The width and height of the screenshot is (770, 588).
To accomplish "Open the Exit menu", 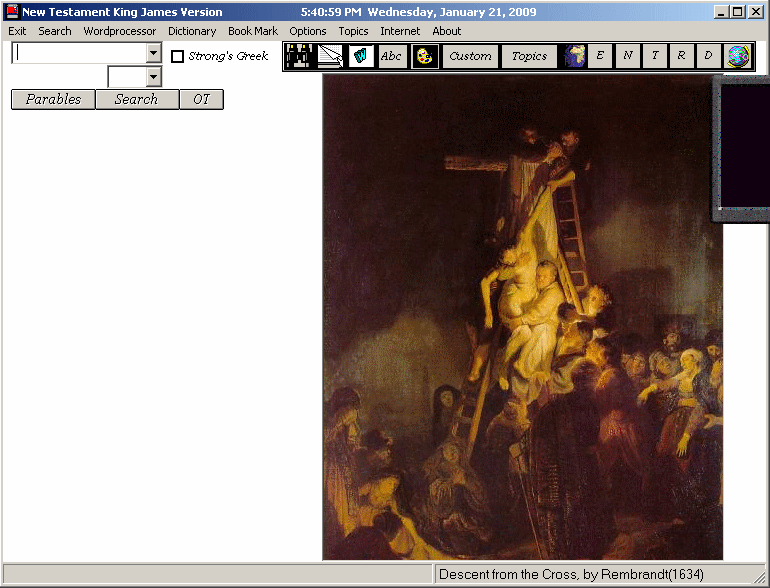I will tap(17, 31).
